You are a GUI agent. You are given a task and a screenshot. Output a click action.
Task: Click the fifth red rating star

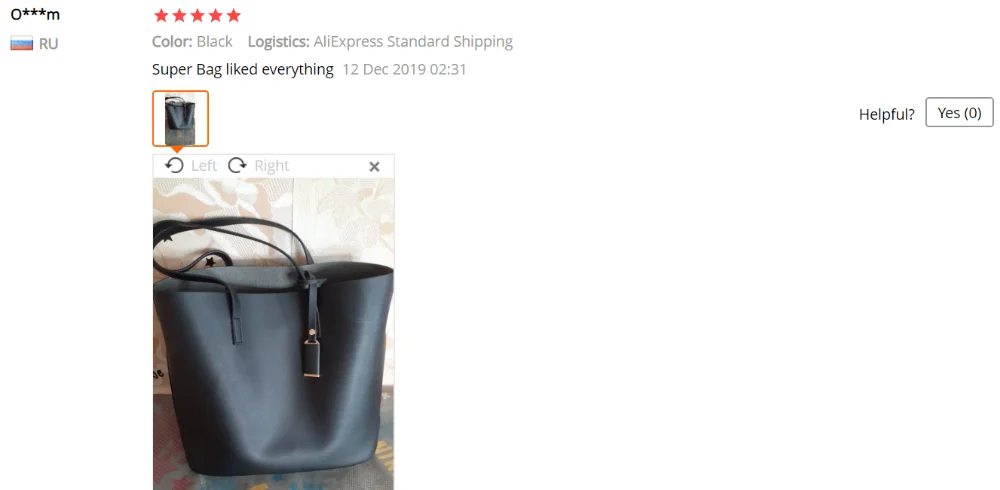[234, 15]
